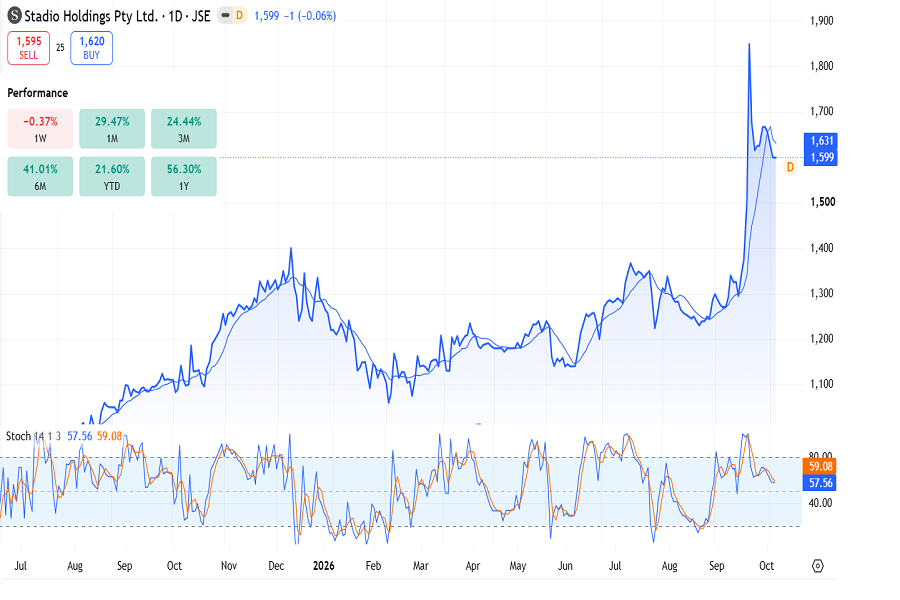The image size is (900, 600).
Task: Click the Stadio Holdings Pty Ltd. title
Action: [x=91, y=16]
